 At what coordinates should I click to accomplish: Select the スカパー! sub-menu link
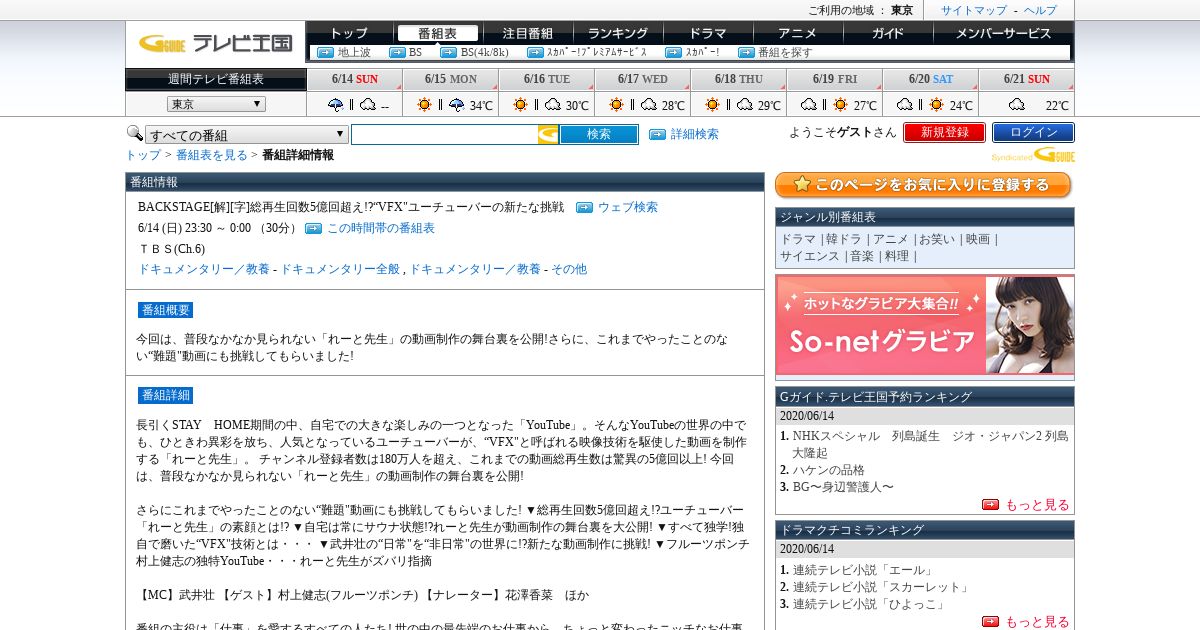click(x=702, y=52)
